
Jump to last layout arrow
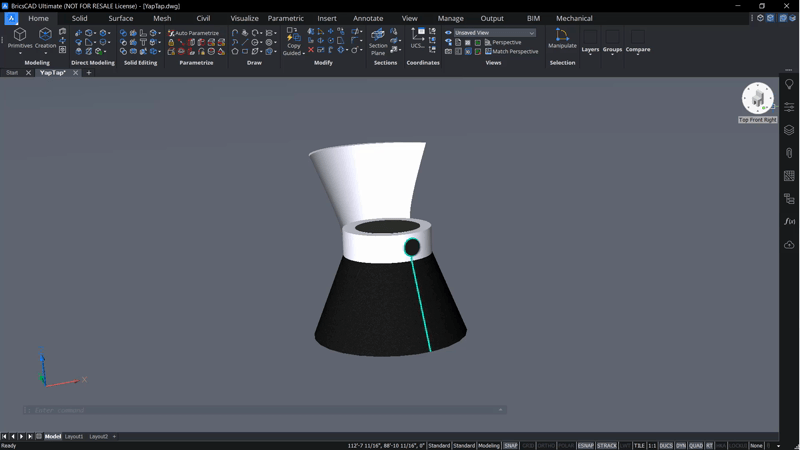pyautogui.click(x=30, y=437)
